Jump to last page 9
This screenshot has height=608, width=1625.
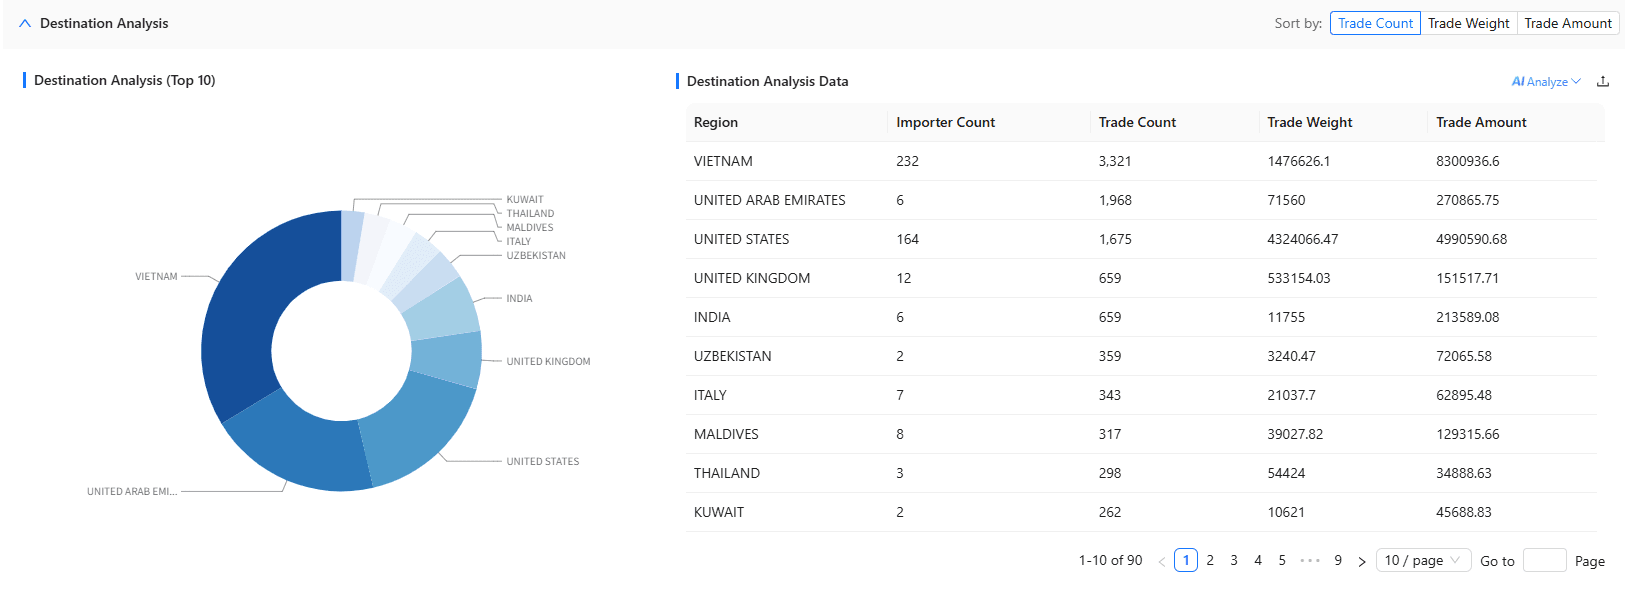1338,560
